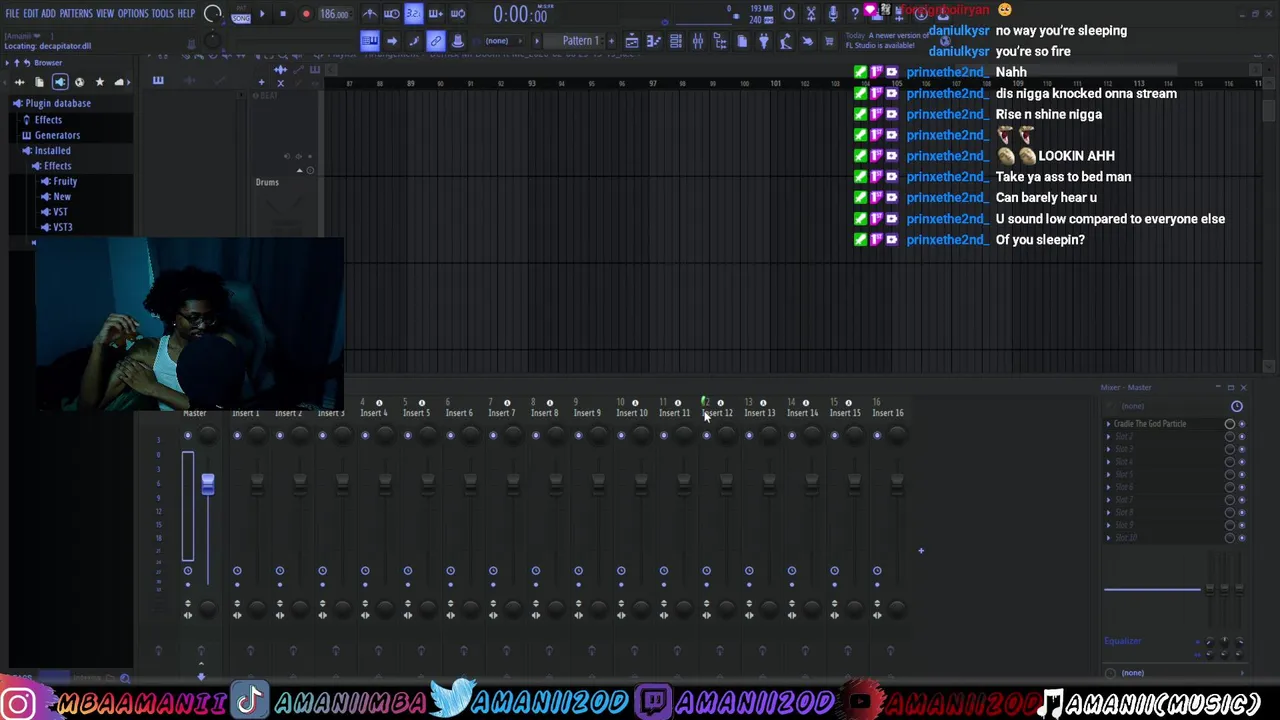This screenshot has height=720, width=1280.
Task: Toggle the 3-2-1 countdown before recording
Action: click(413, 14)
